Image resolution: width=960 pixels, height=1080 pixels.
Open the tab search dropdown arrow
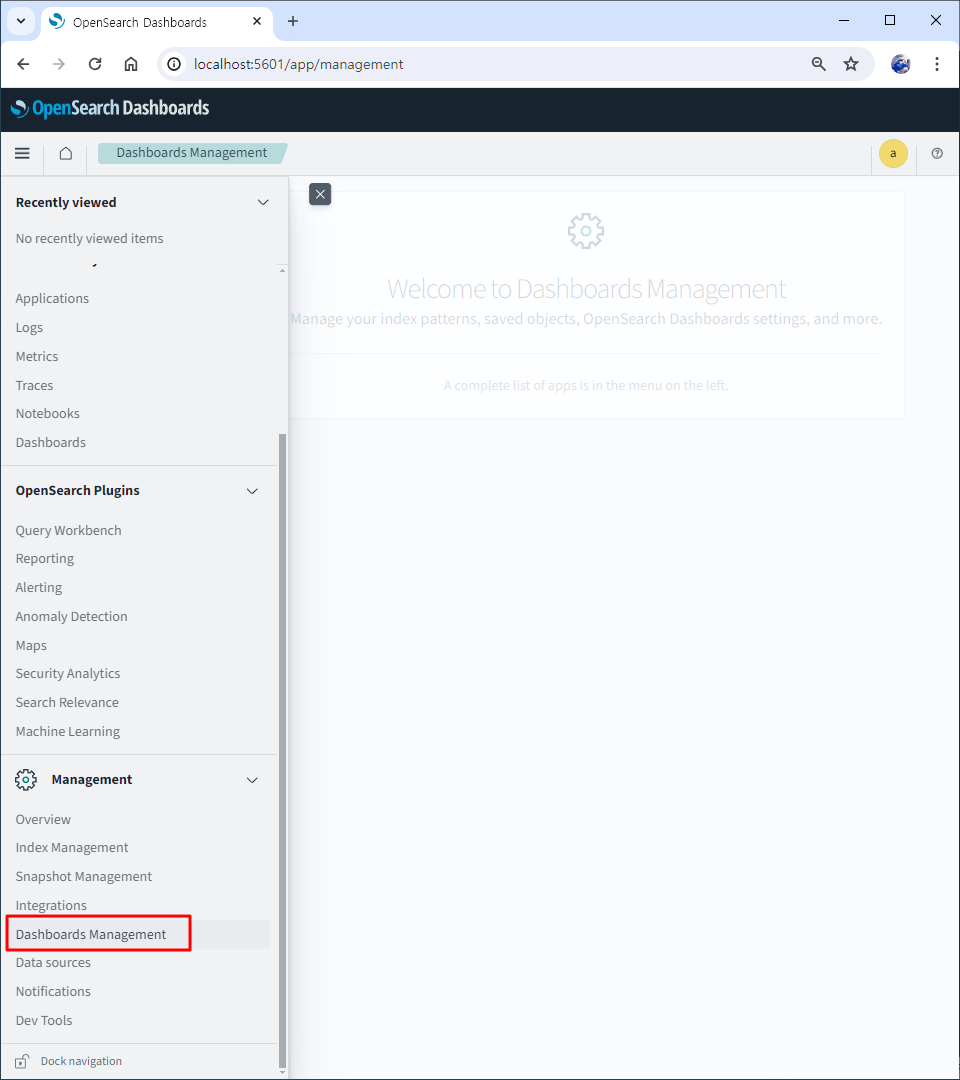21,21
